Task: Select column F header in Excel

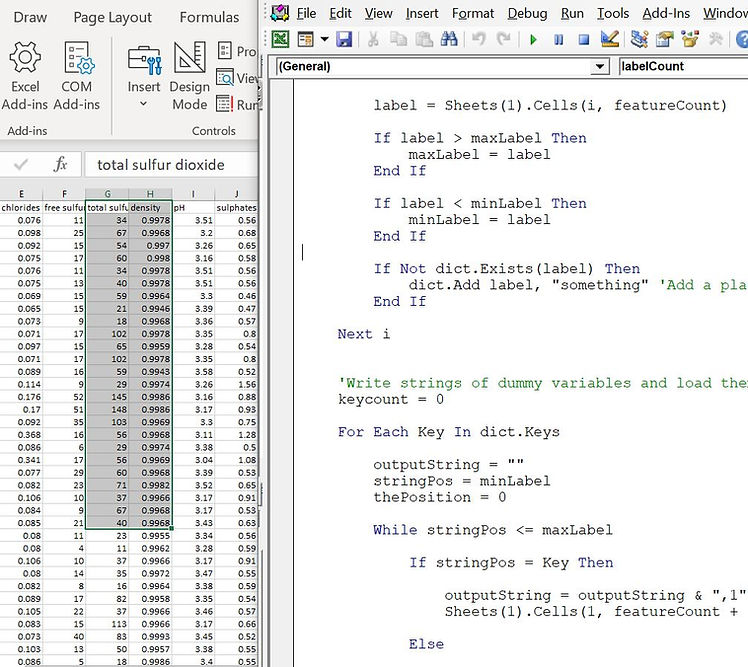Action: [64, 194]
